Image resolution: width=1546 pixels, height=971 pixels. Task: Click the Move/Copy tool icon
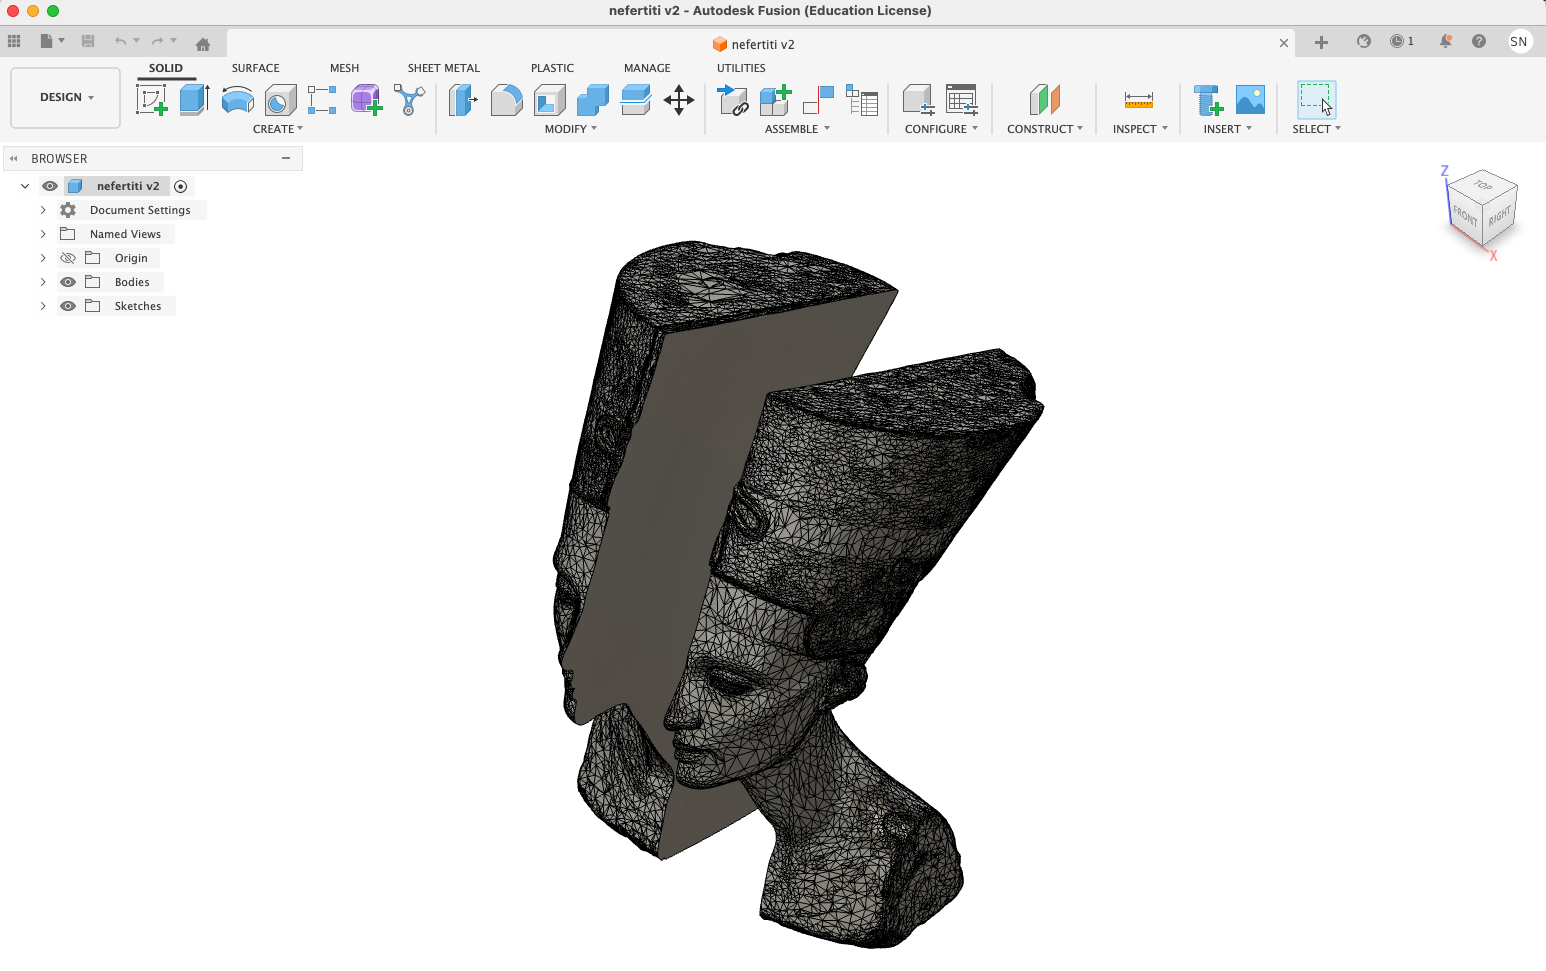pyautogui.click(x=679, y=100)
